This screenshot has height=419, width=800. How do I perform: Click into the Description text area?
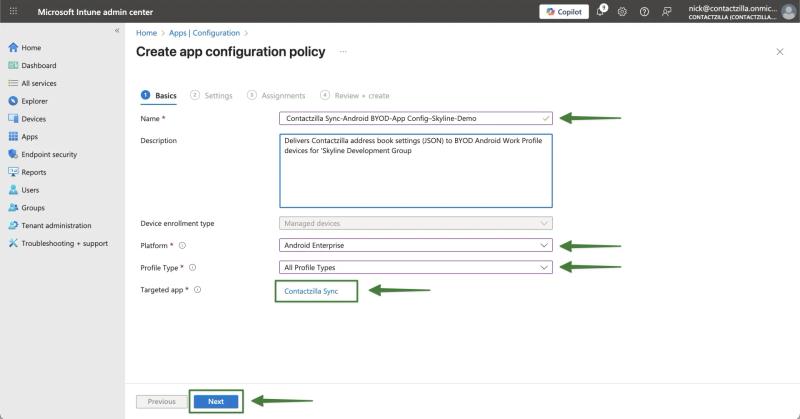[415, 171]
